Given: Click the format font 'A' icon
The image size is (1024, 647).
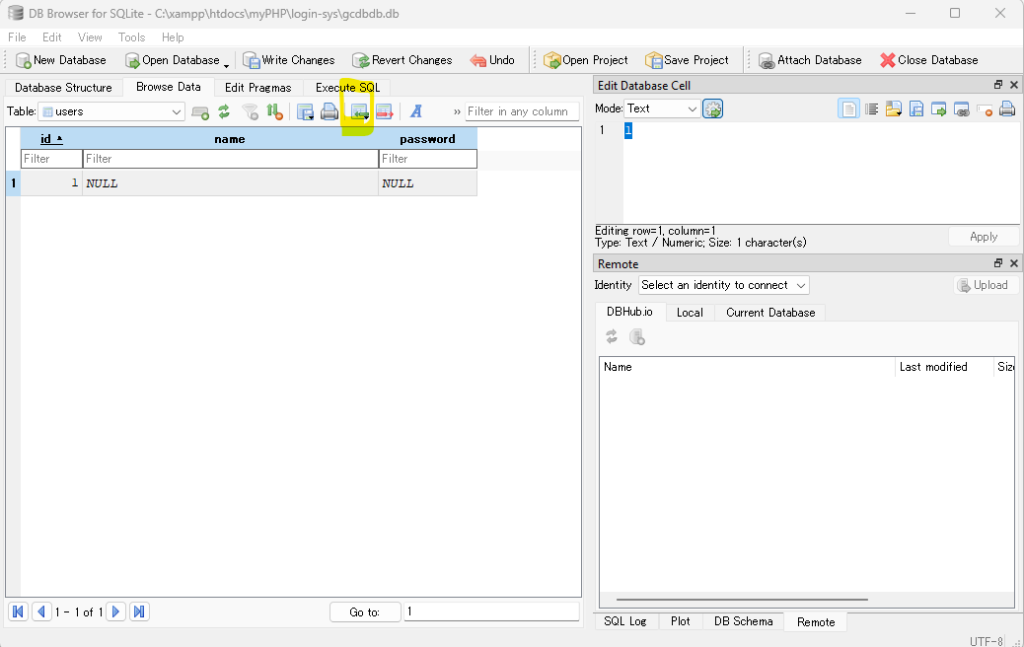Looking at the screenshot, I should 416,112.
